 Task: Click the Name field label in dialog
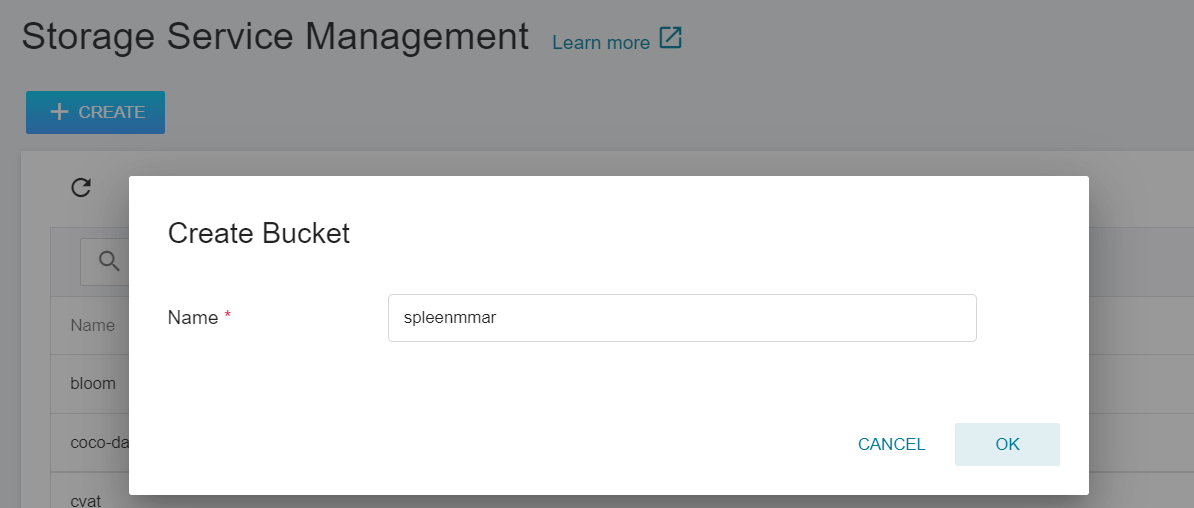click(193, 318)
